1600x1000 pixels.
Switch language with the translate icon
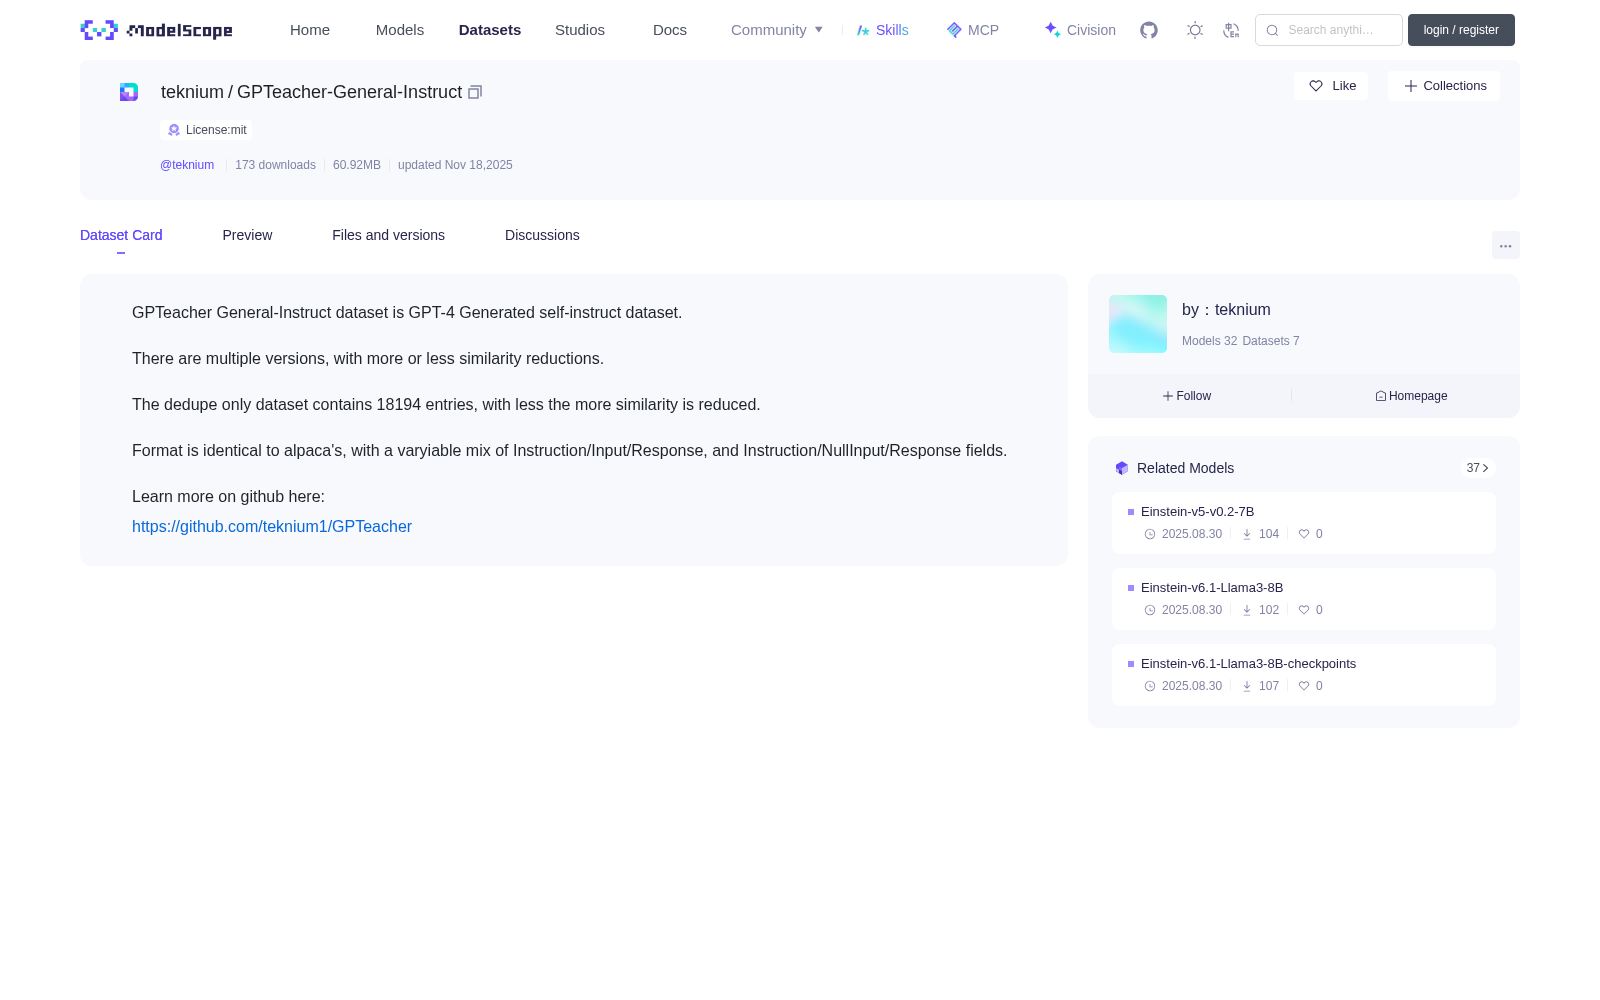(1232, 30)
